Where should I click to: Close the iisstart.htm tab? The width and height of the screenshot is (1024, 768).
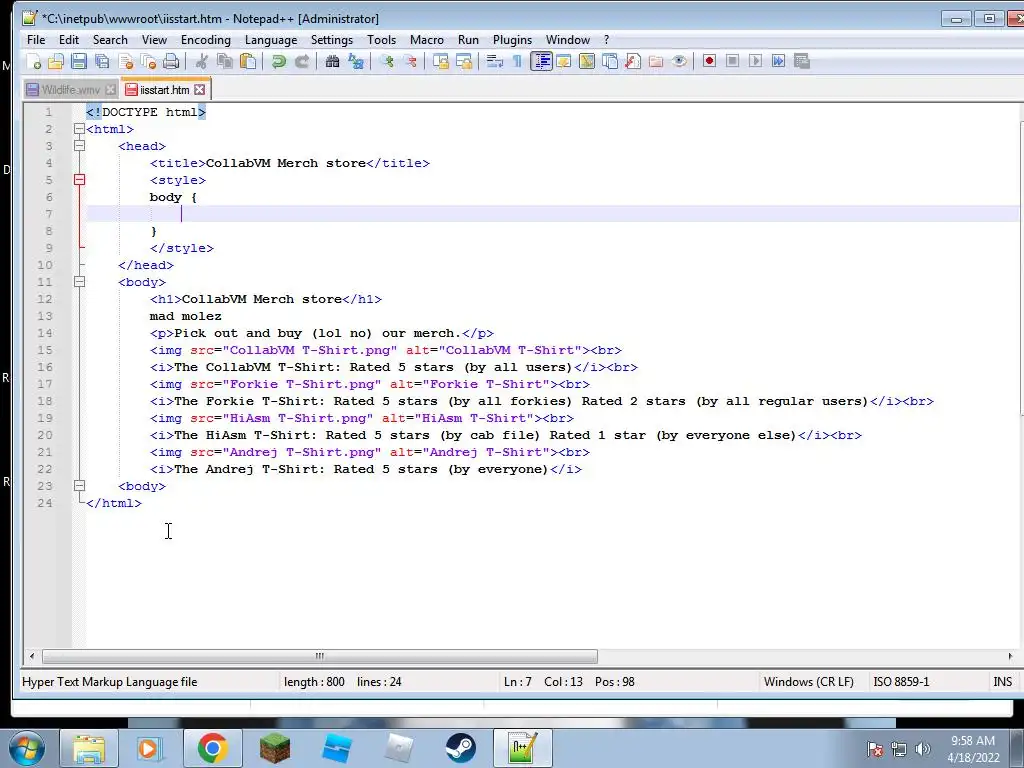pos(199,89)
